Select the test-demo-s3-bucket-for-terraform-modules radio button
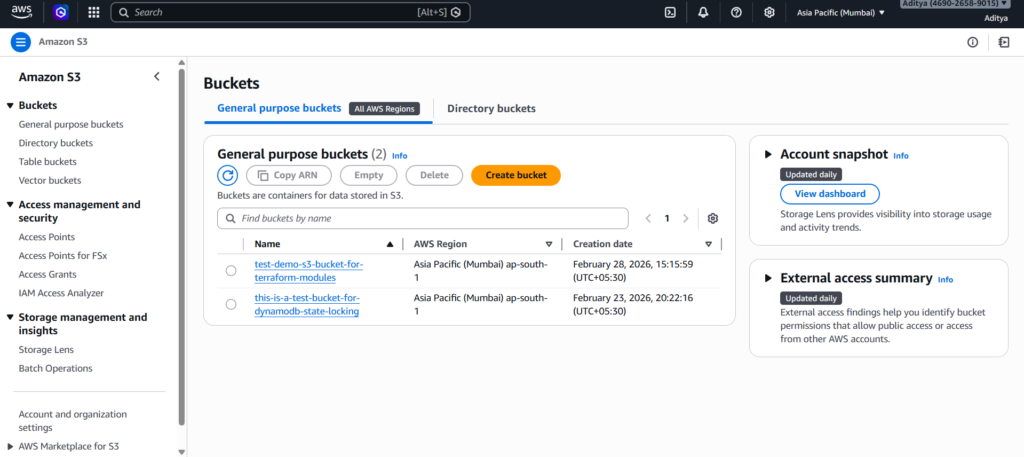 pos(231,271)
